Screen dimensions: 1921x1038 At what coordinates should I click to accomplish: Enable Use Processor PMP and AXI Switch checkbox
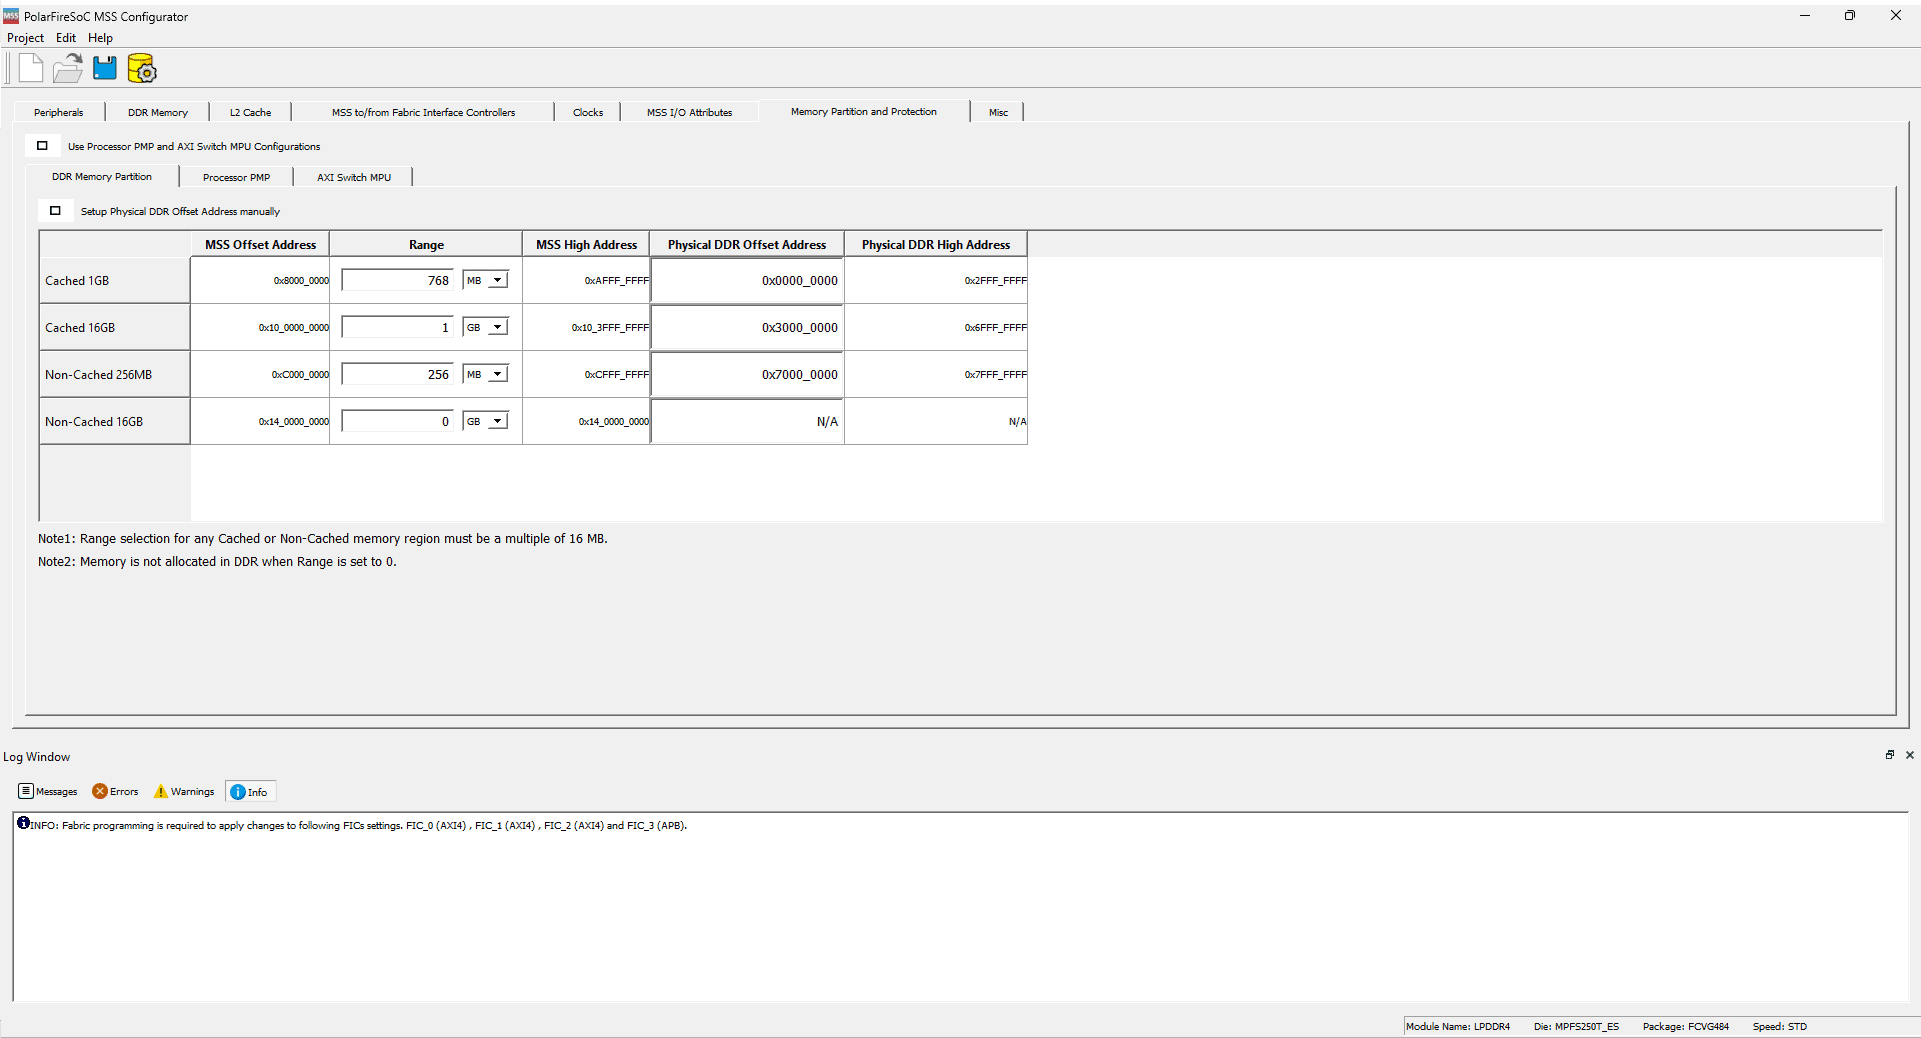tap(42, 146)
